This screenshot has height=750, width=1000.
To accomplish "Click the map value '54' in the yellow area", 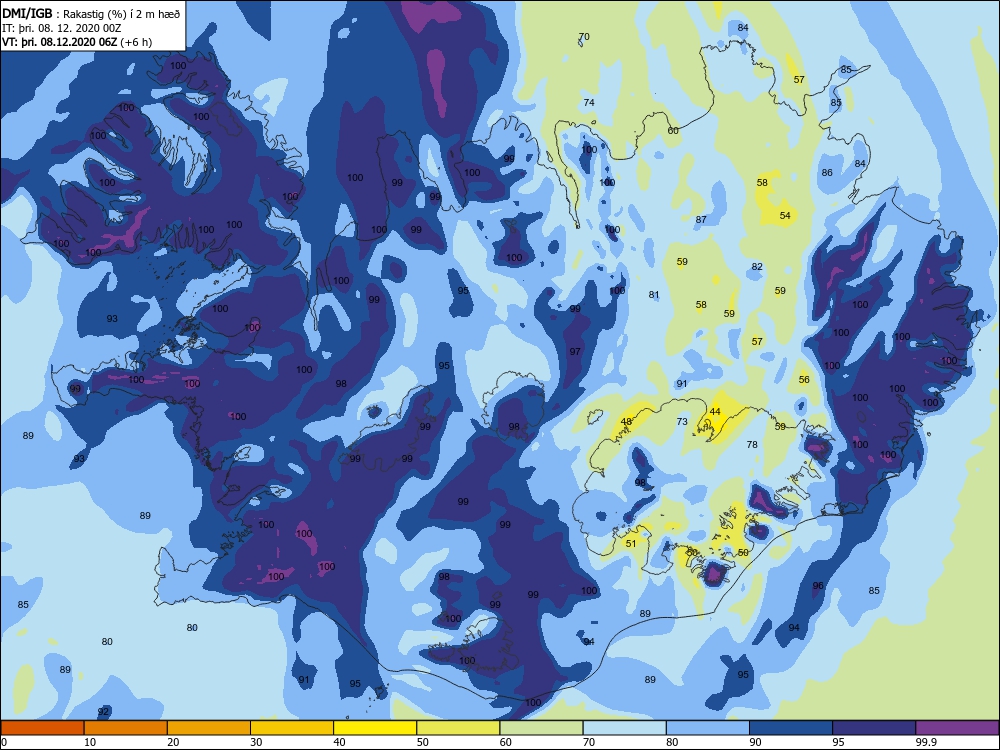I will pyautogui.click(x=785, y=216).
